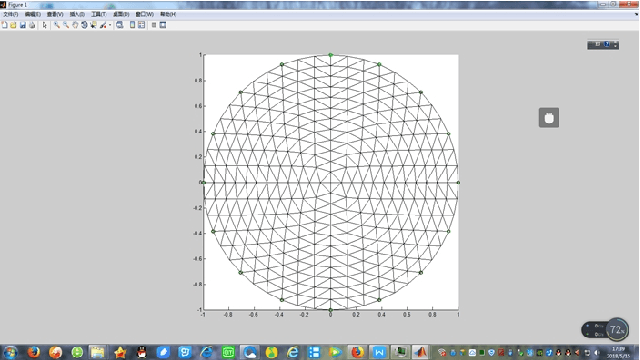Click the taskbar clock showing the date
Screen dimensions: 640x360
pos(618,352)
